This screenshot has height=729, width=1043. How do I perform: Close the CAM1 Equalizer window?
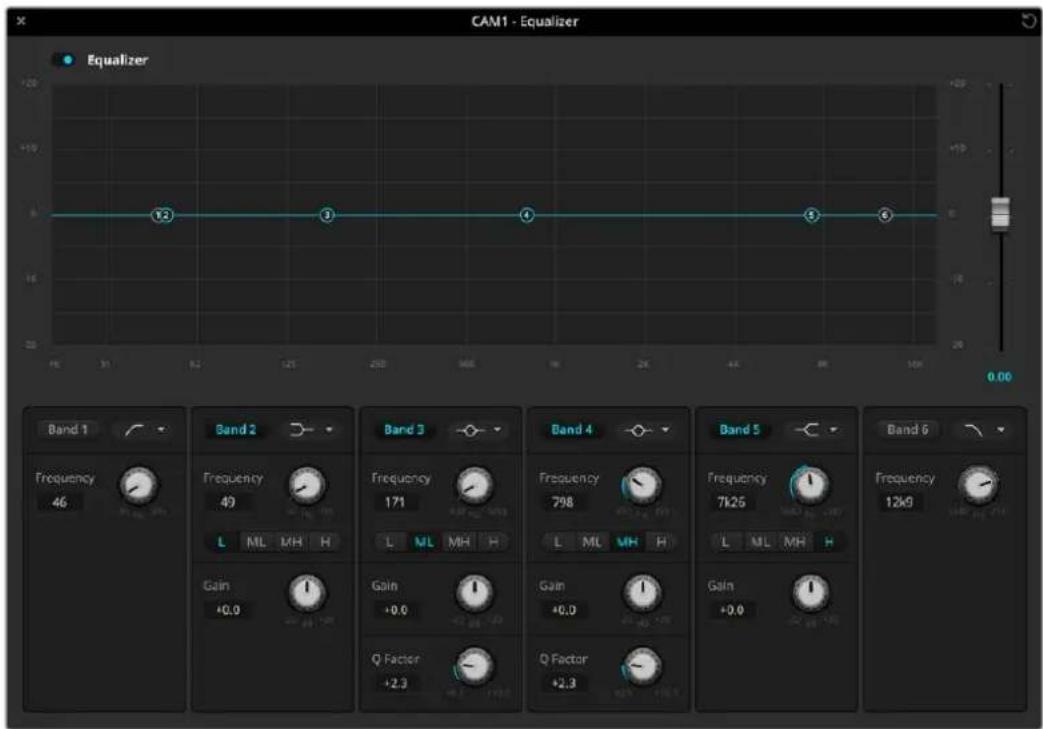click(x=21, y=21)
